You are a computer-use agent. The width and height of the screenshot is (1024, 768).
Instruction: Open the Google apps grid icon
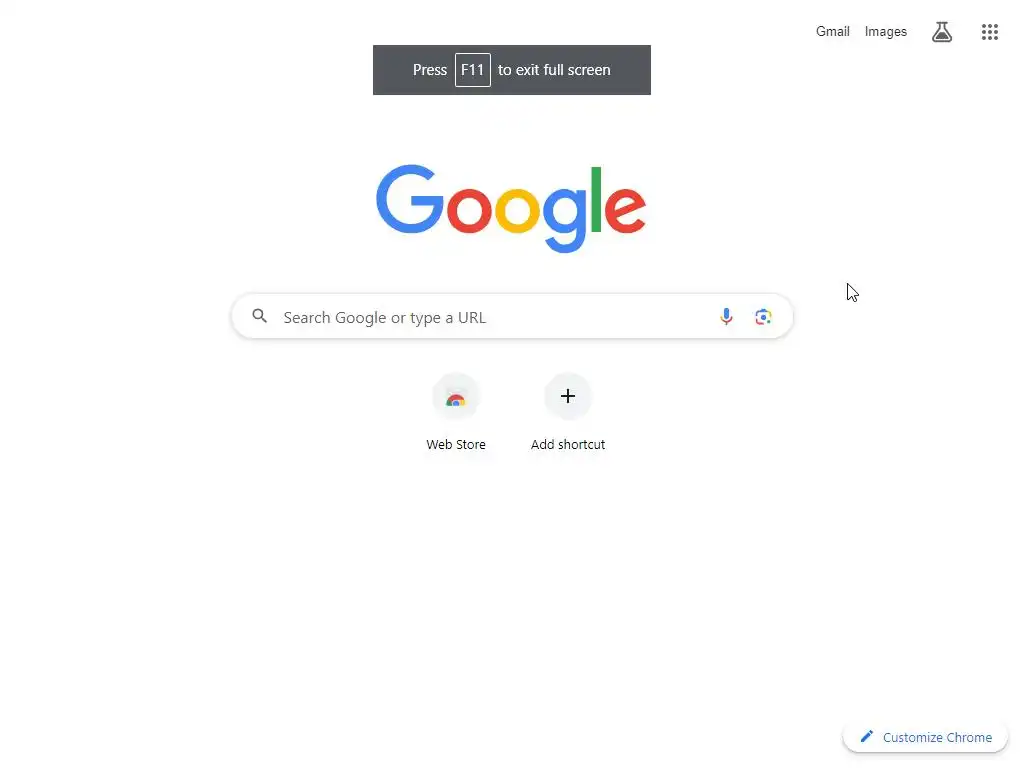click(989, 31)
